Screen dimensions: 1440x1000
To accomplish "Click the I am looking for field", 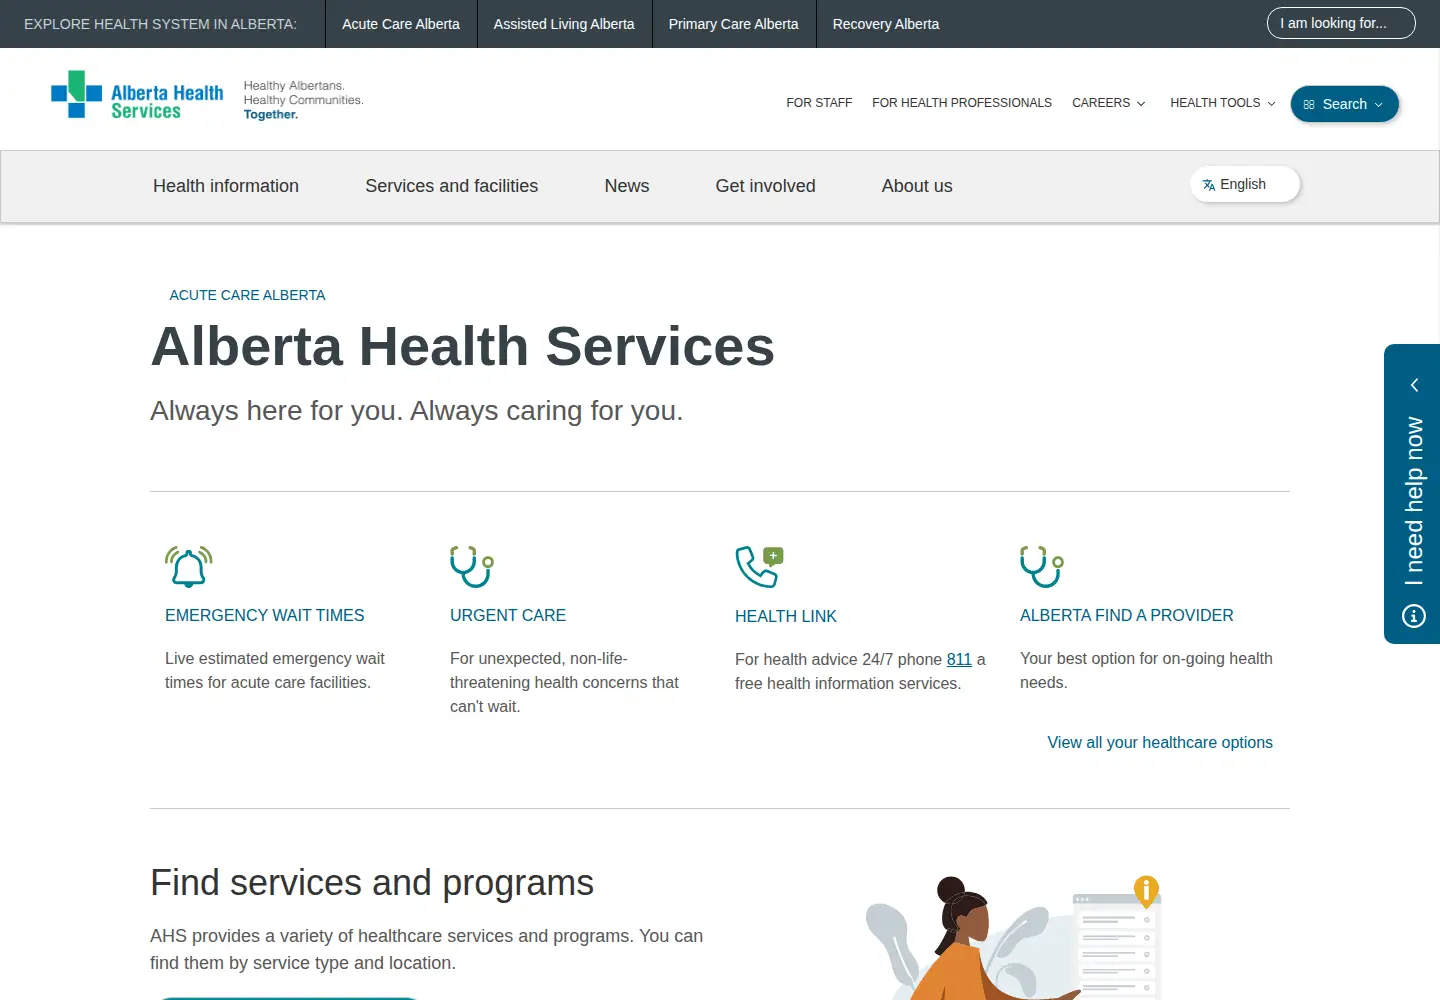I will (1341, 23).
